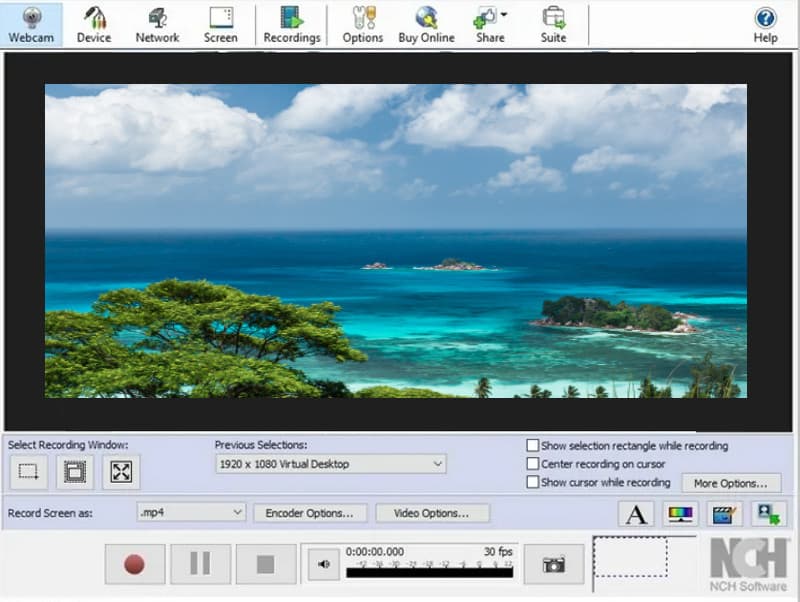Take a snapshot with the camera icon

554,564
